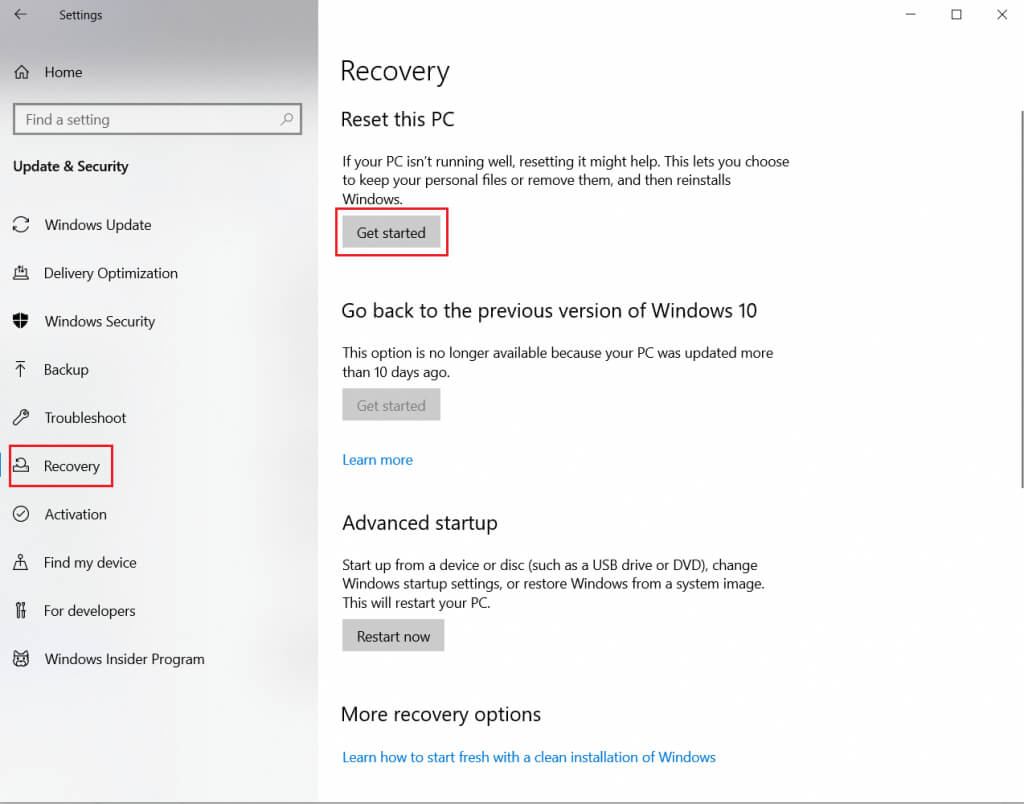The image size is (1024, 804).
Task: Click the For developers icon
Action: [x=21, y=610]
